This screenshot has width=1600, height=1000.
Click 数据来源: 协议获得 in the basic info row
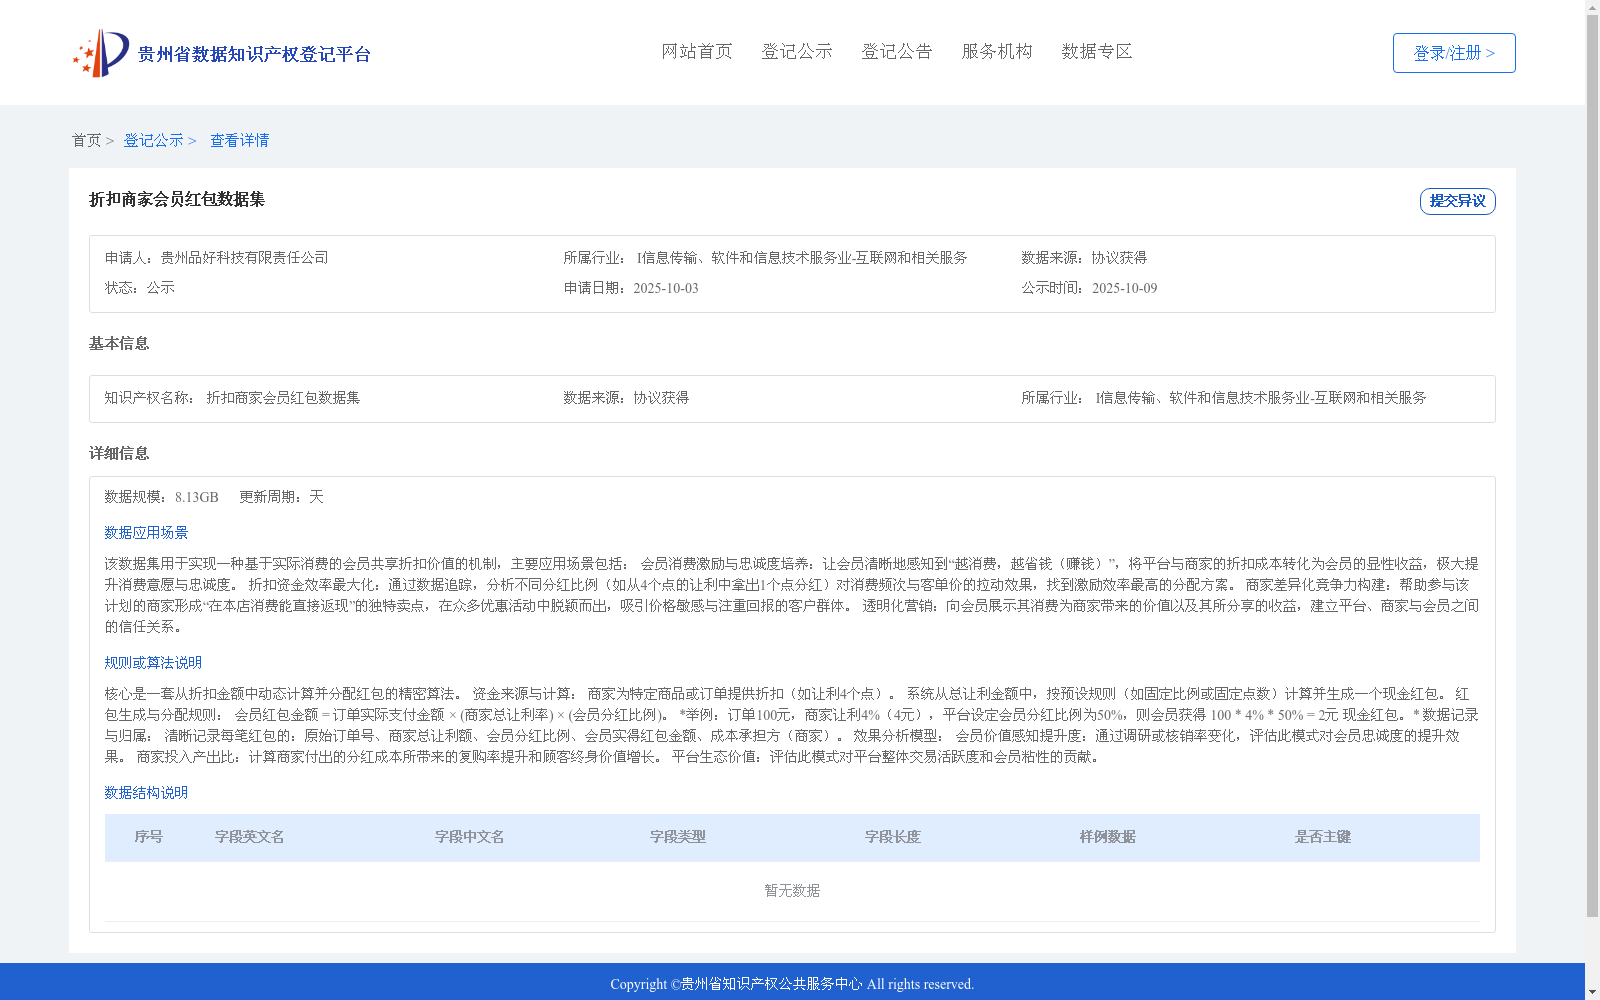[x=626, y=398]
